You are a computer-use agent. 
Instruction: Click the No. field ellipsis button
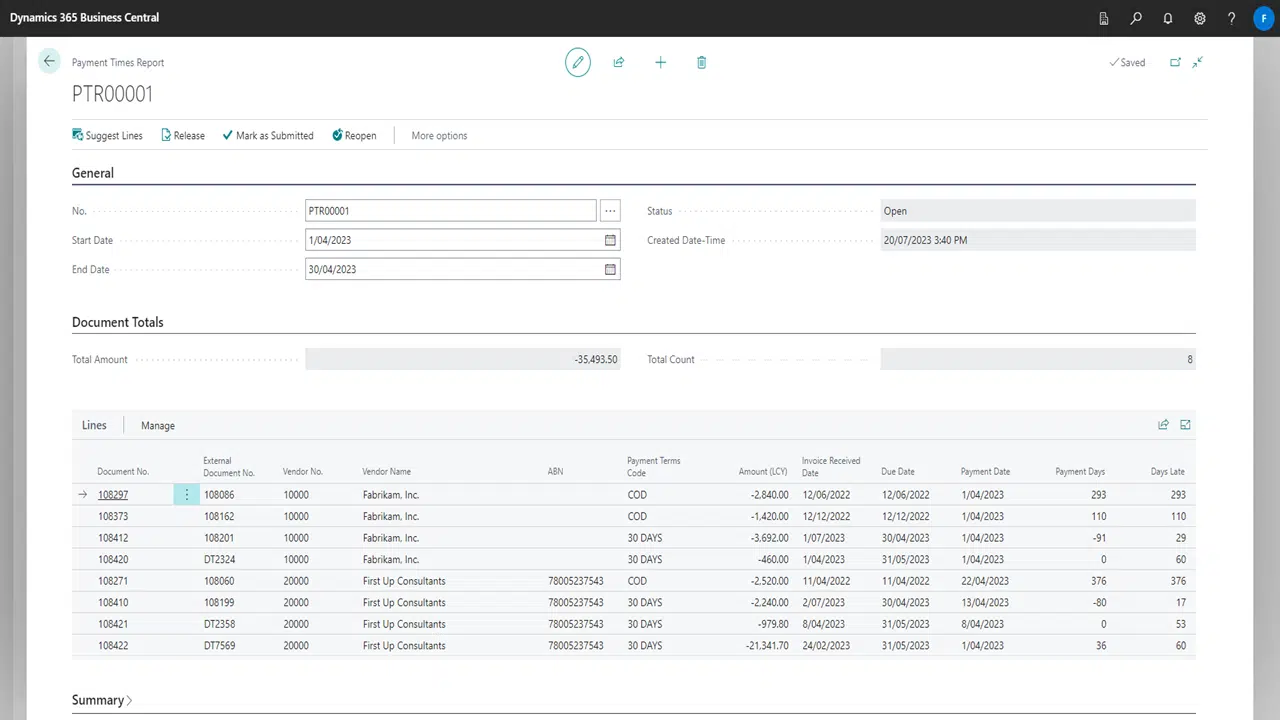(x=610, y=211)
